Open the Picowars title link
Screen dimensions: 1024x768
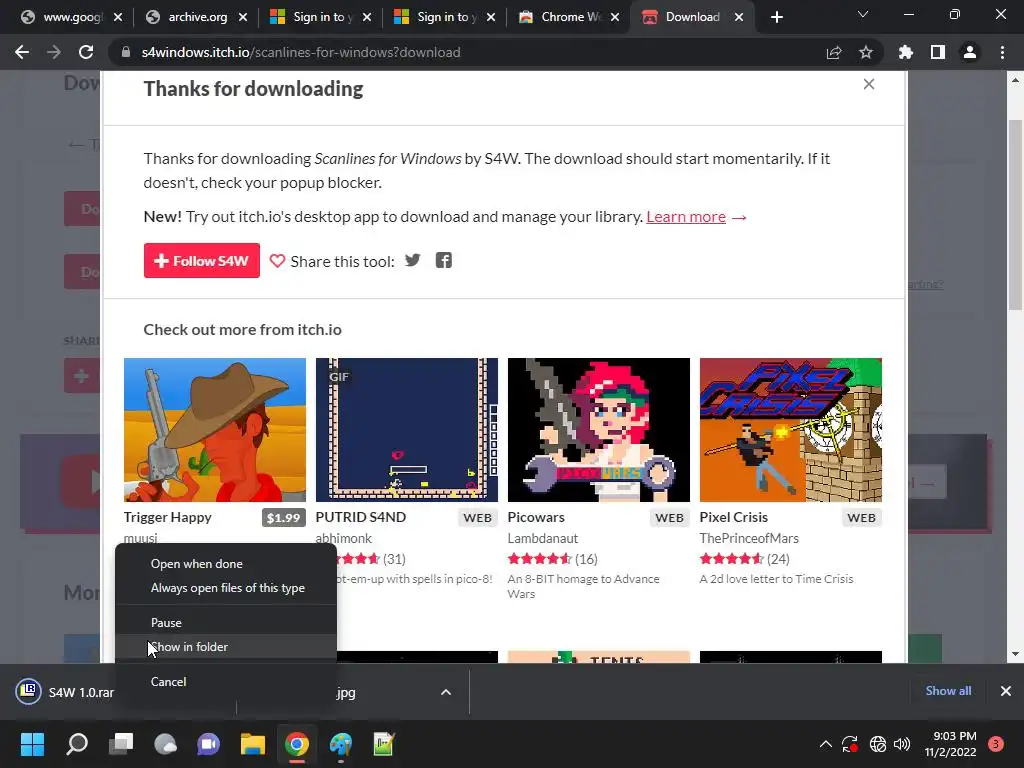pos(536,517)
